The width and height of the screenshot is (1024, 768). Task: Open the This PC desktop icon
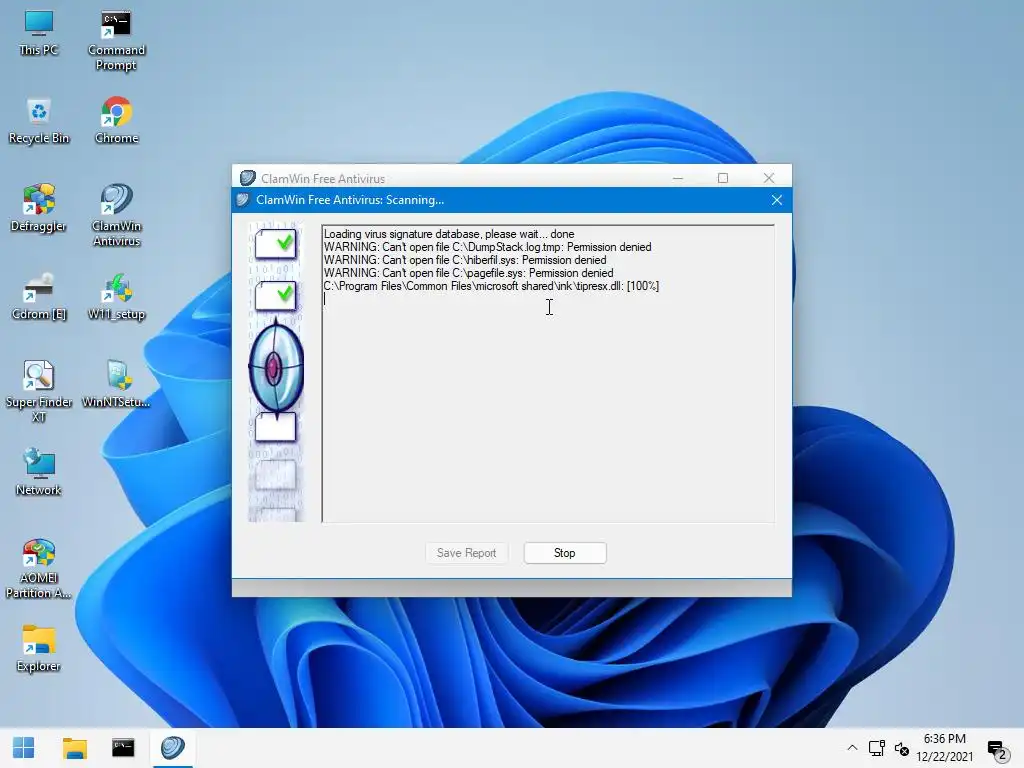39,33
